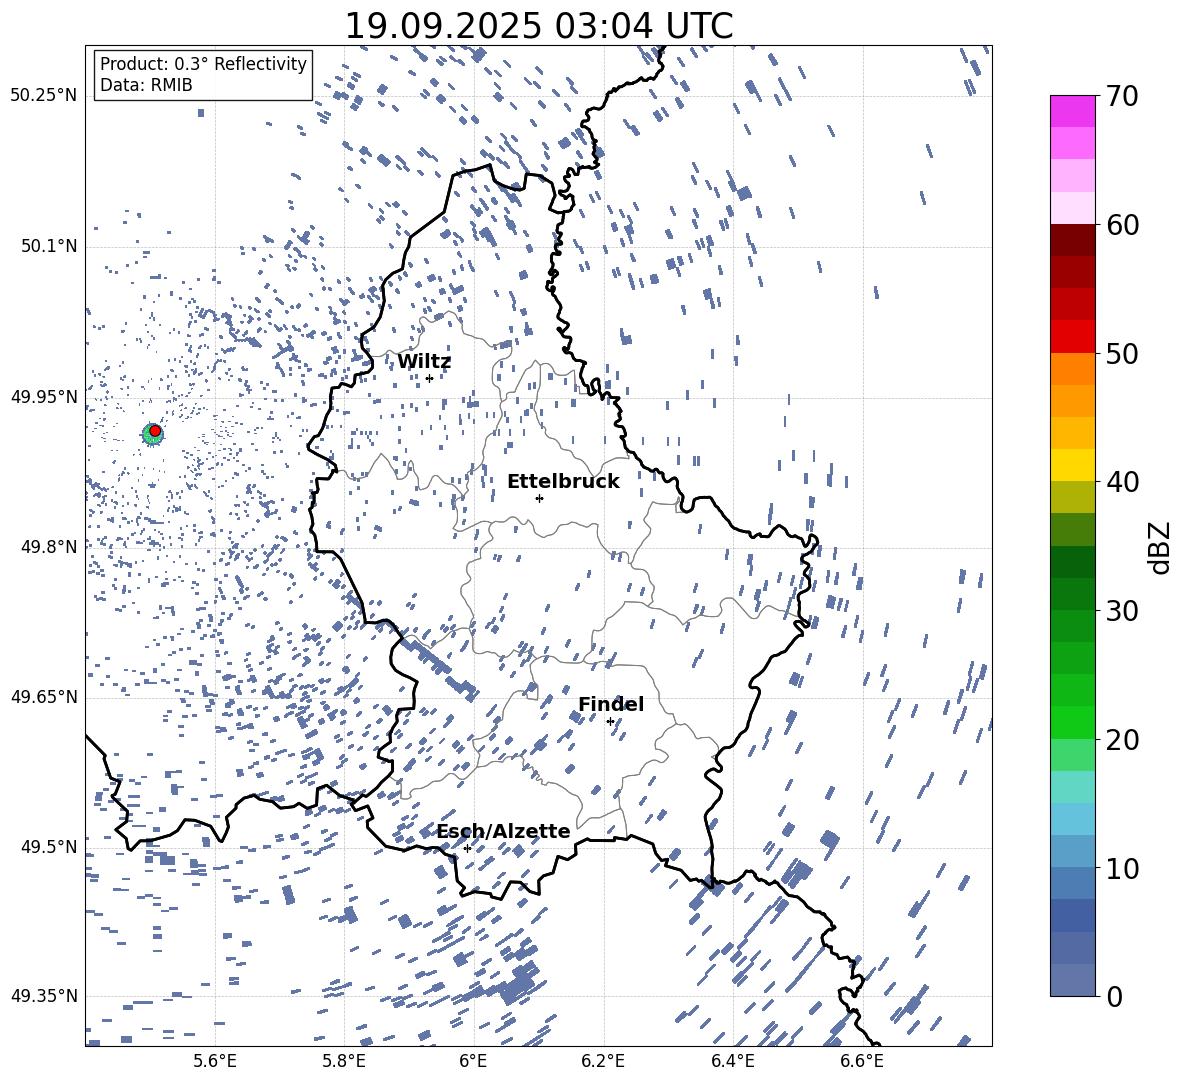Click the Ettelbruck label
This screenshot has width=1184, height=1081.
(563, 482)
